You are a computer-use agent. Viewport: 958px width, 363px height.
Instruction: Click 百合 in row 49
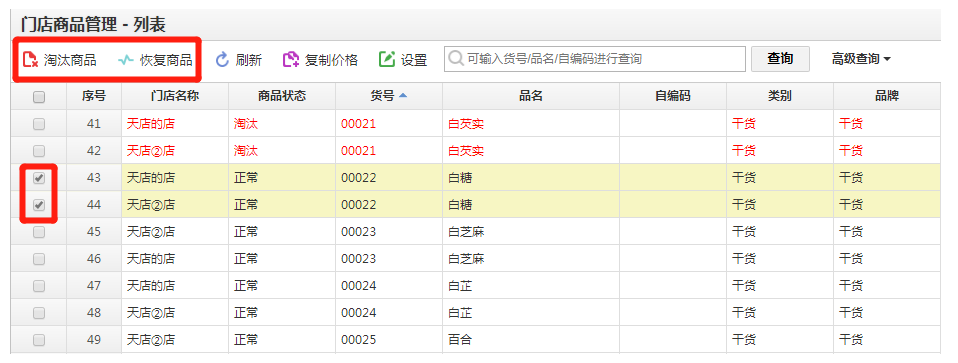click(x=460, y=340)
